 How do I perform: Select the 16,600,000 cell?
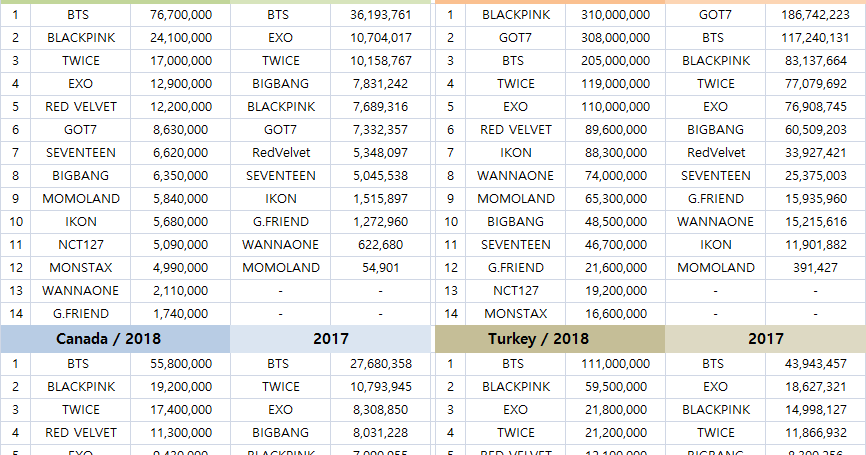[616, 314]
